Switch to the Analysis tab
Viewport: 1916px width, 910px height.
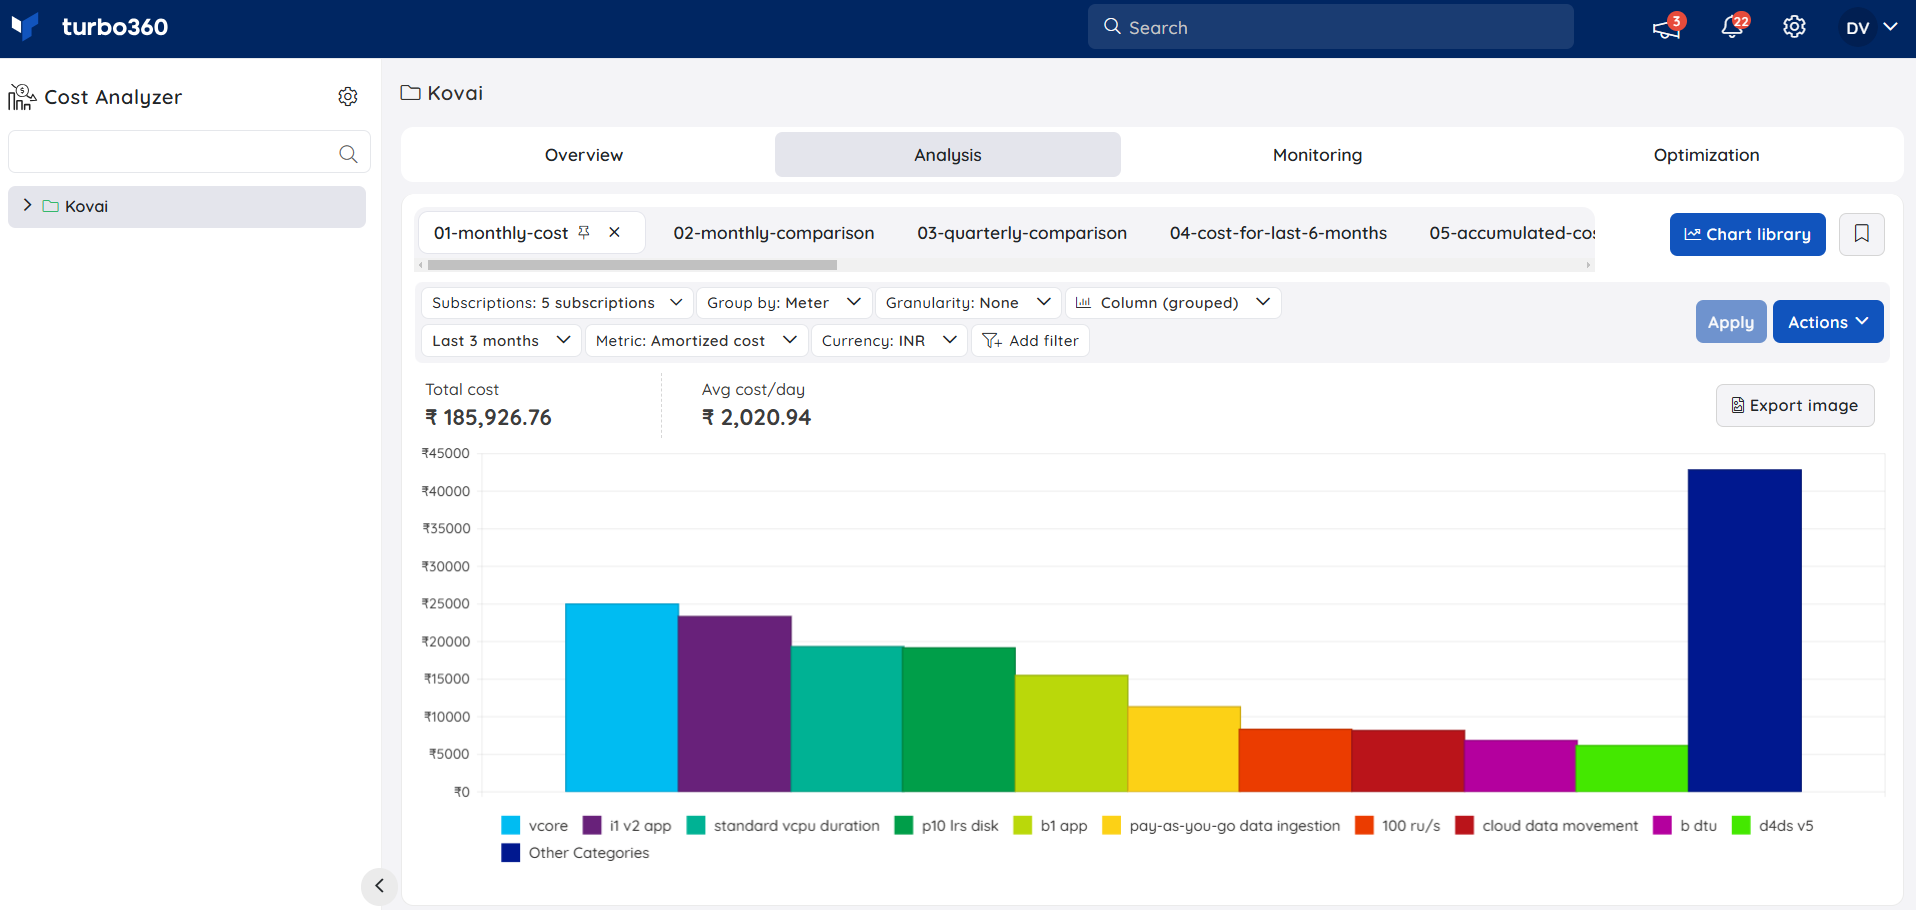coord(947,155)
